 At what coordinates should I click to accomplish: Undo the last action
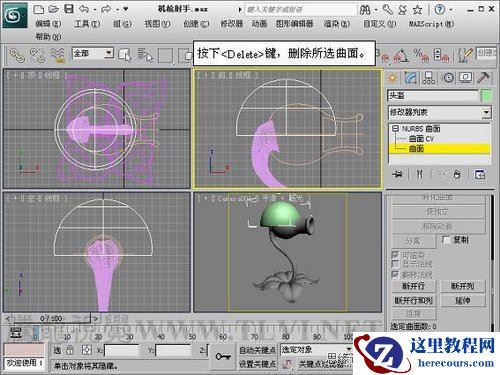tap(84, 9)
